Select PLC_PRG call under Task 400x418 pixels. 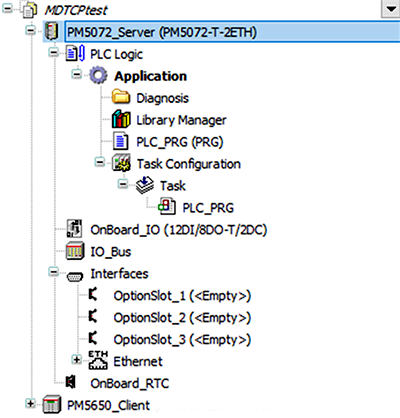point(208,208)
